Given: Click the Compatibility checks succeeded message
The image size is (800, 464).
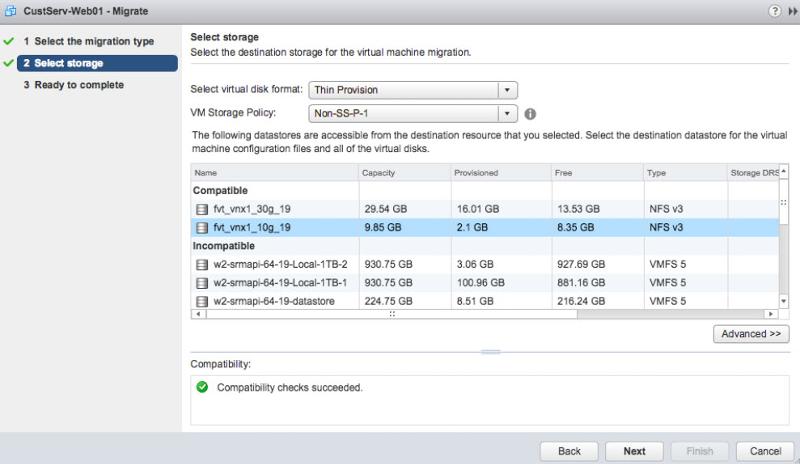Looking at the screenshot, I should point(289,387).
